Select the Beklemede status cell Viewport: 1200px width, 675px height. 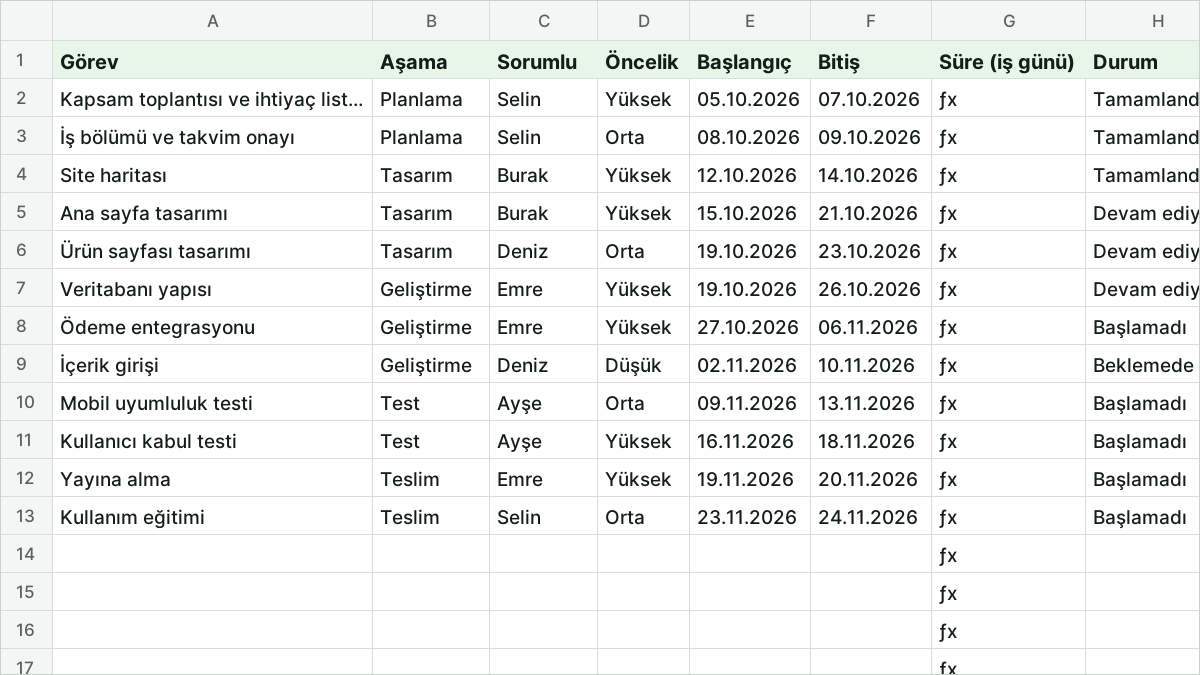click(1143, 365)
